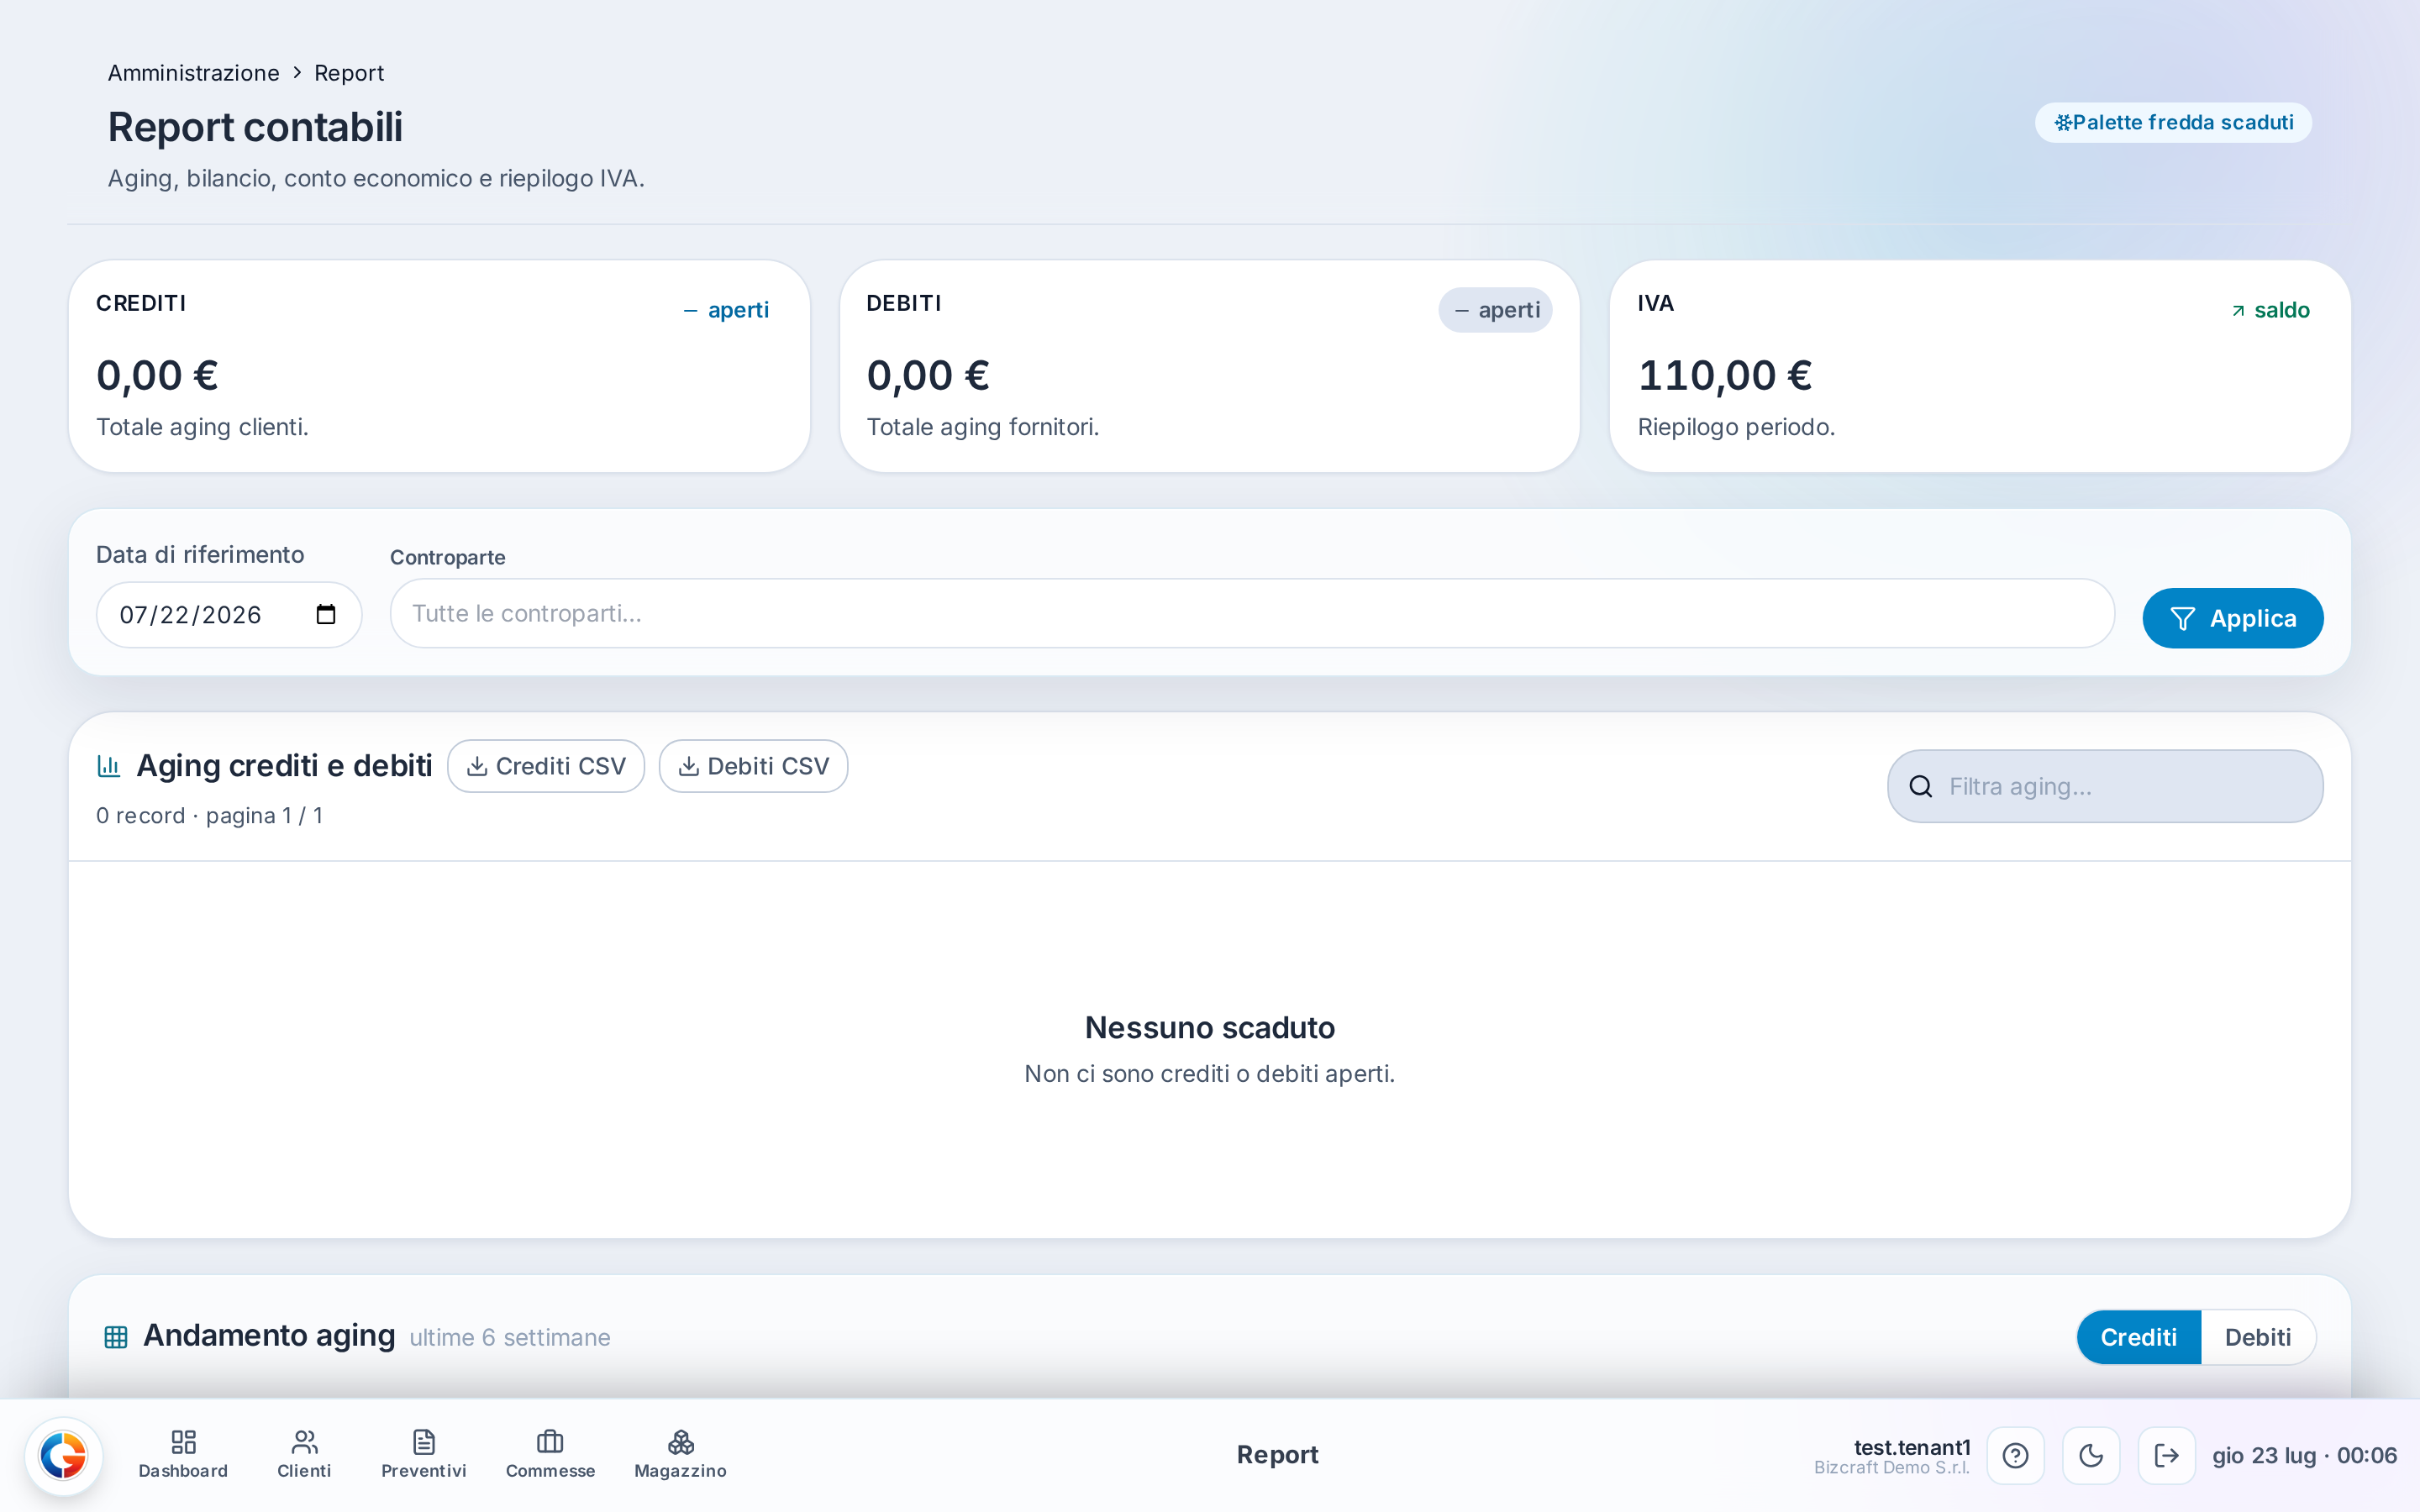The image size is (2420, 1512).
Task: Open Preventivi section icon
Action: pos(424,1455)
